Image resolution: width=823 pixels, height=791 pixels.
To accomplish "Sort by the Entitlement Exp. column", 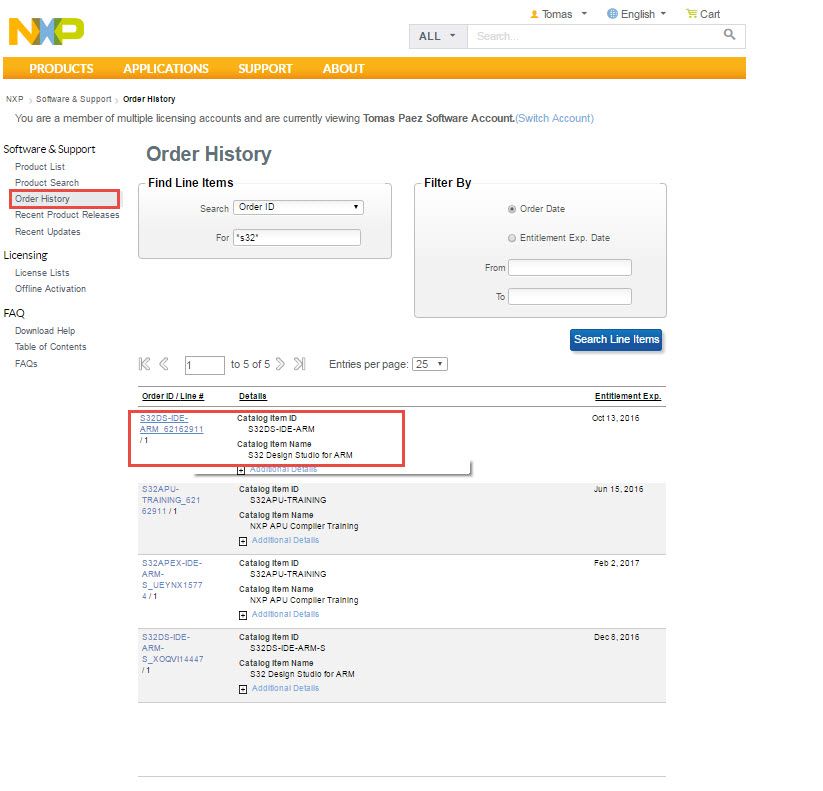I will click(628, 396).
